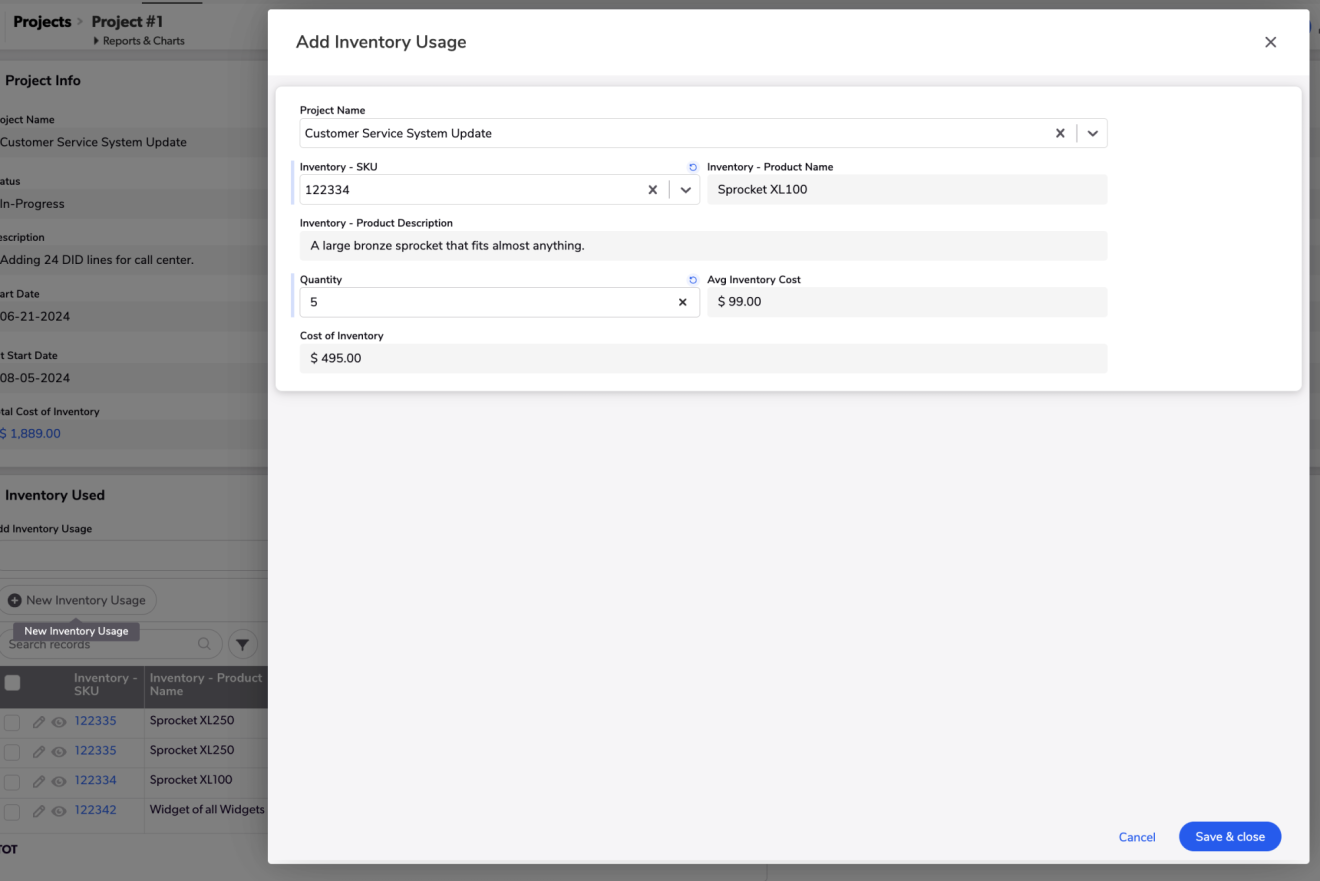Clear the Inventory SKU value 122334
Image resolution: width=1320 pixels, height=881 pixels.
[652, 190]
